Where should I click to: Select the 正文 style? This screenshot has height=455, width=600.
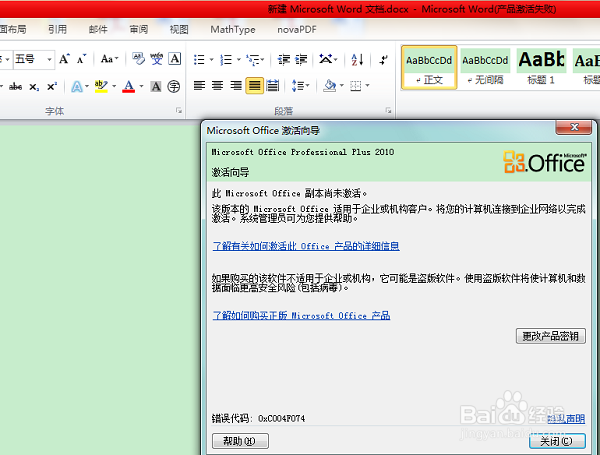[x=429, y=68]
